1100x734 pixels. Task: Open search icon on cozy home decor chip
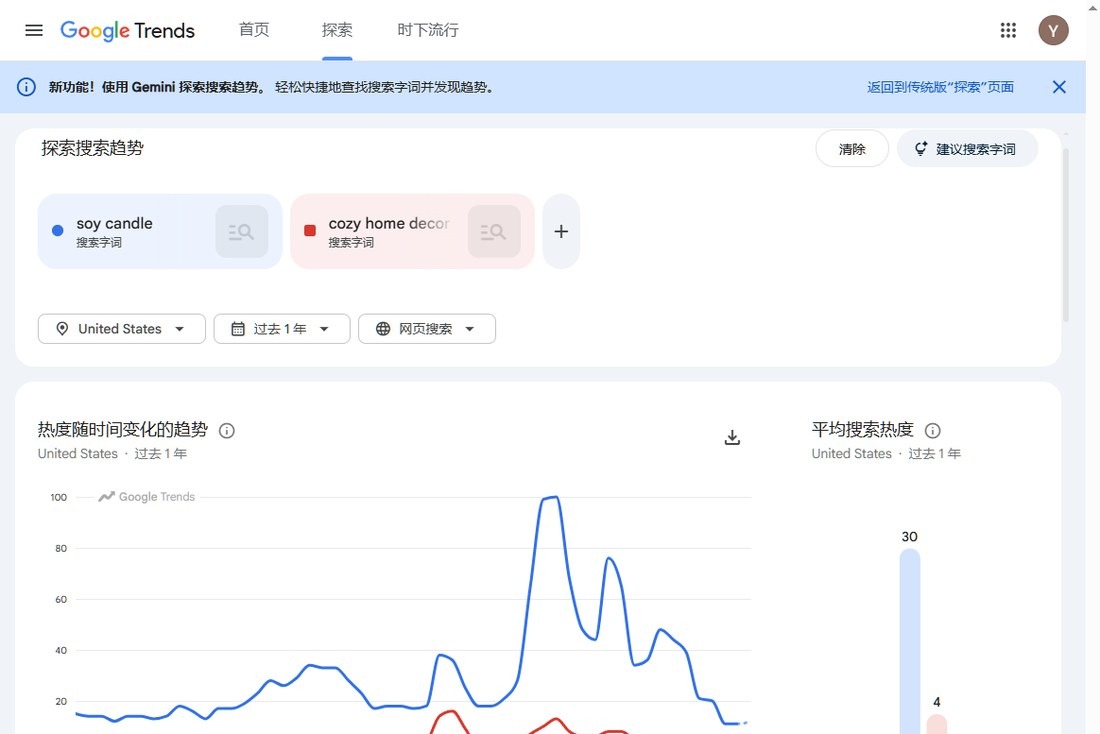pyautogui.click(x=494, y=232)
